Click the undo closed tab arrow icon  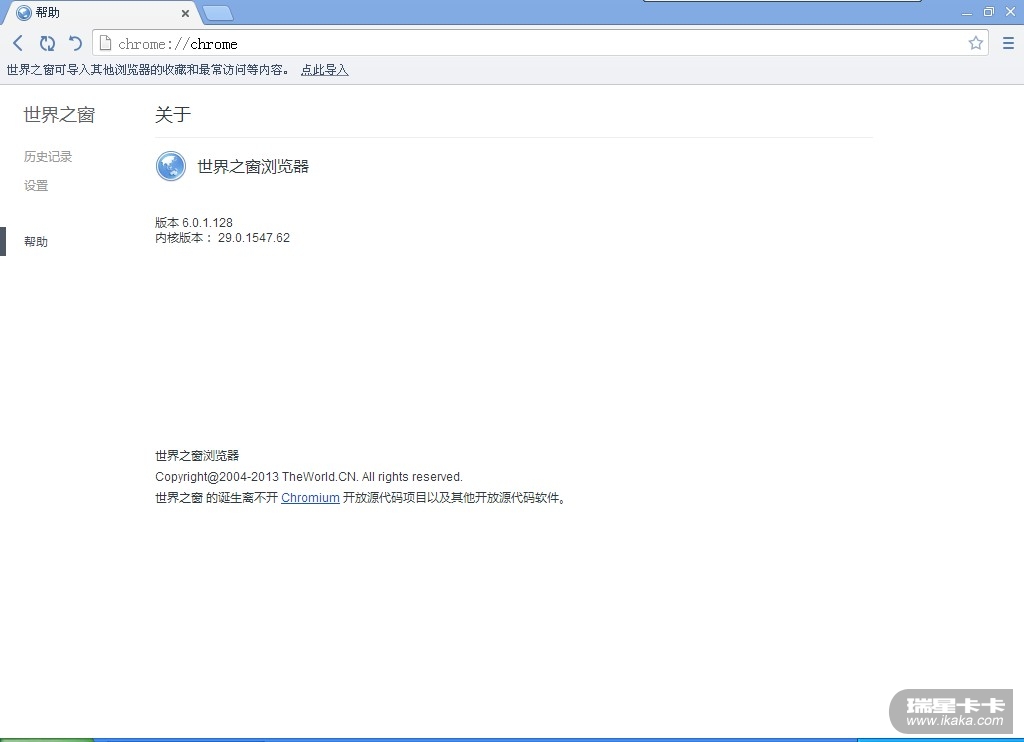(75, 43)
